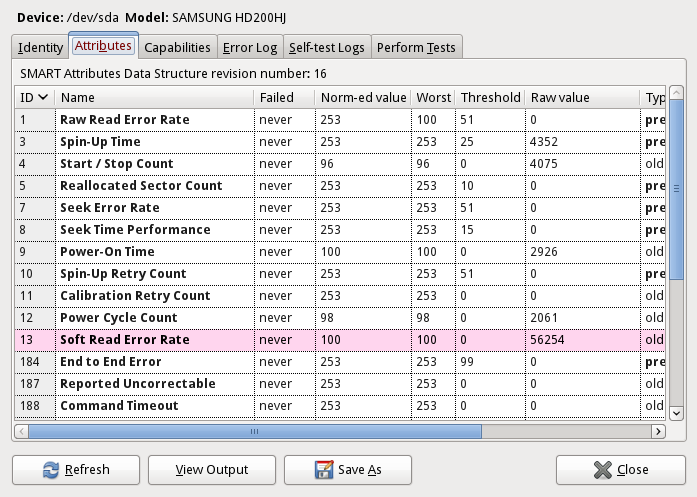Click the Refresh icon button
The image size is (697, 497).
tap(51, 470)
